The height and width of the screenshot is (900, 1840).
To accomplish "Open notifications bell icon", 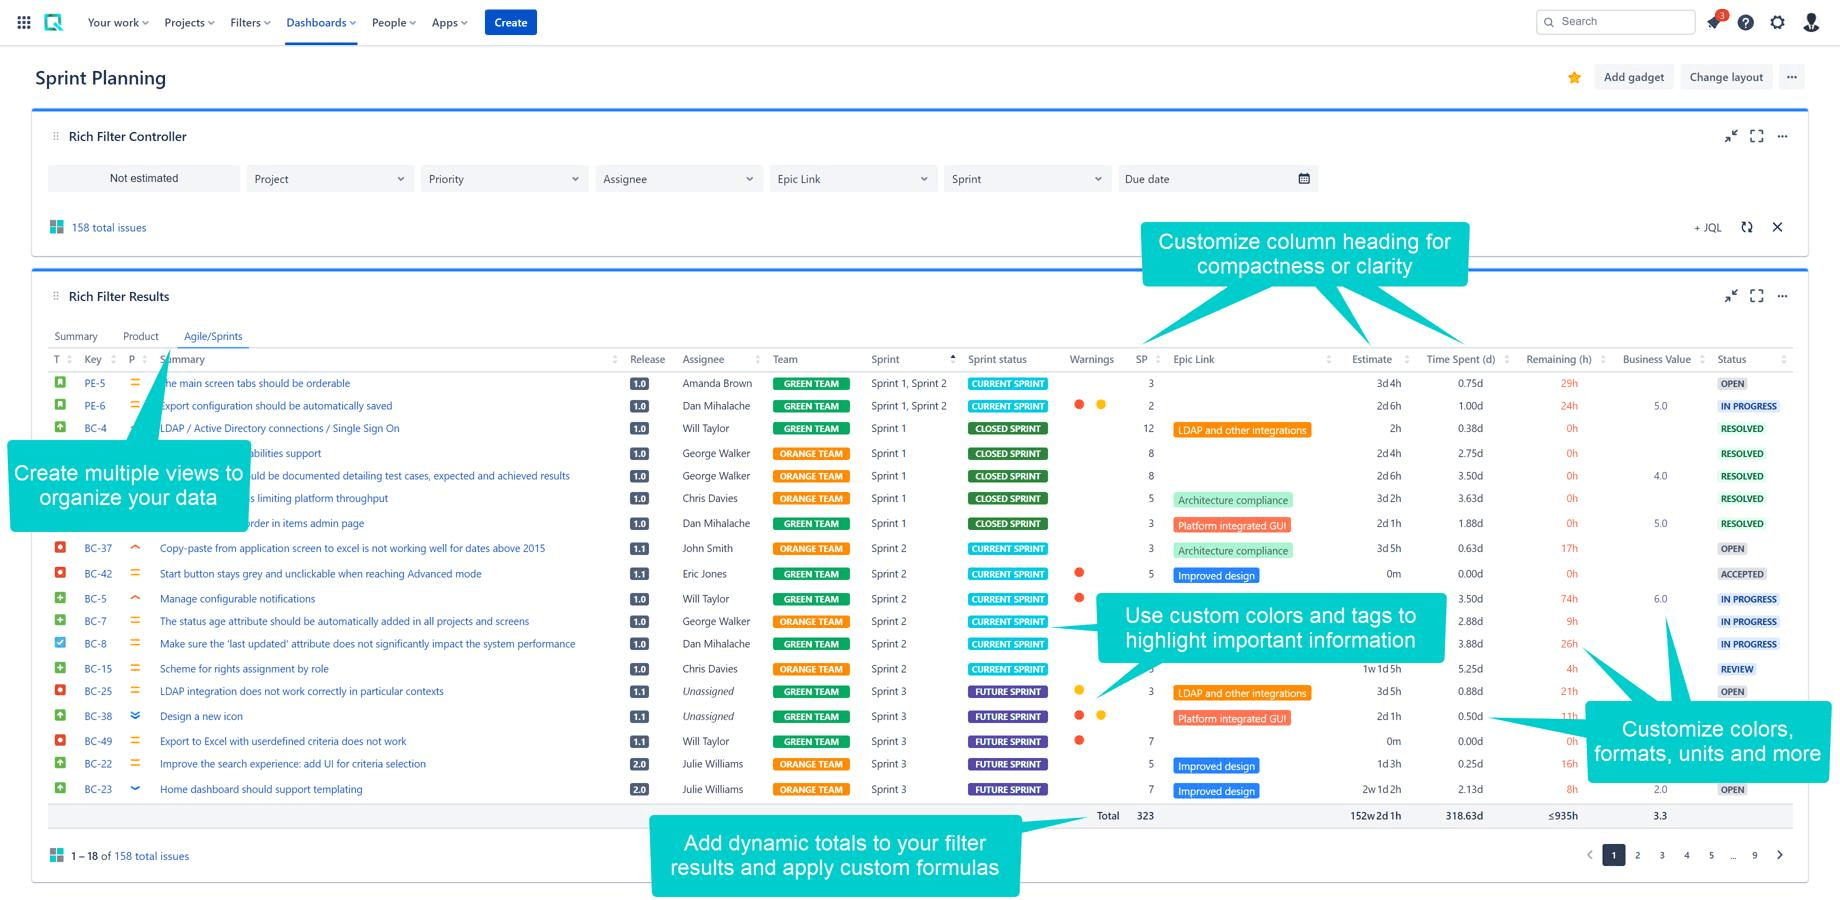I will tap(1714, 22).
